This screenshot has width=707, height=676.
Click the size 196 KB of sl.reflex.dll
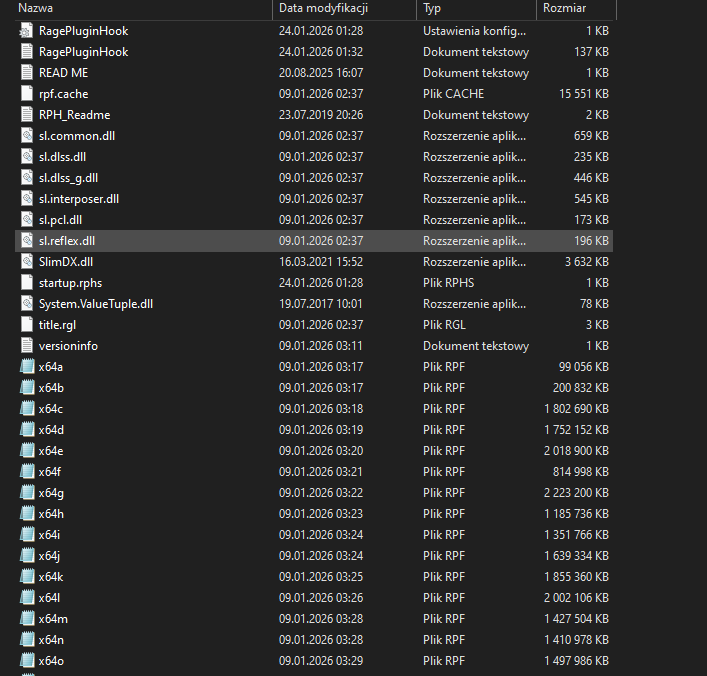(592, 241)
